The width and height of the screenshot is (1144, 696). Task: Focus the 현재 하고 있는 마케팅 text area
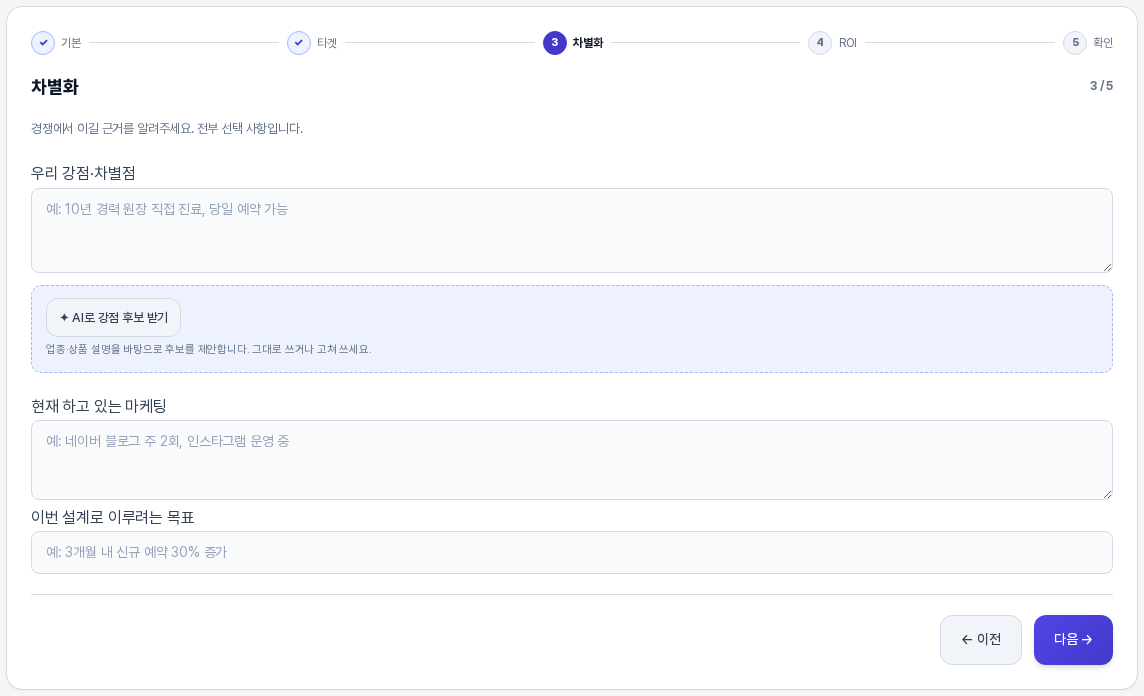coord(572,460)
